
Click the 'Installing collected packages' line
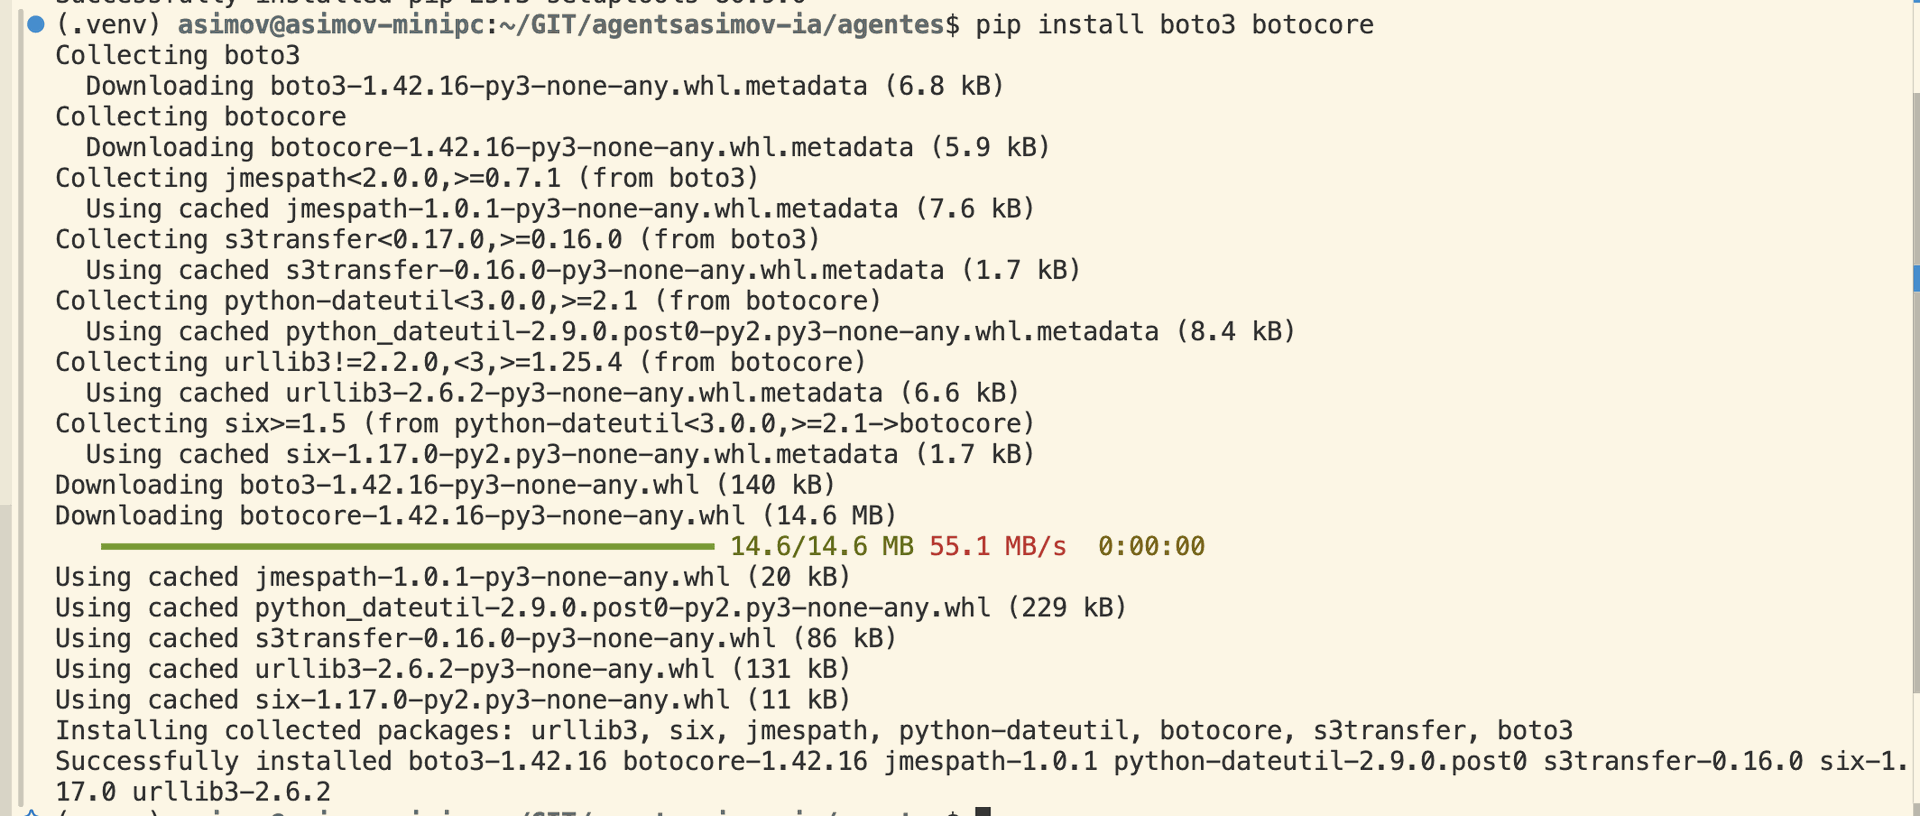tap(290, 730)
